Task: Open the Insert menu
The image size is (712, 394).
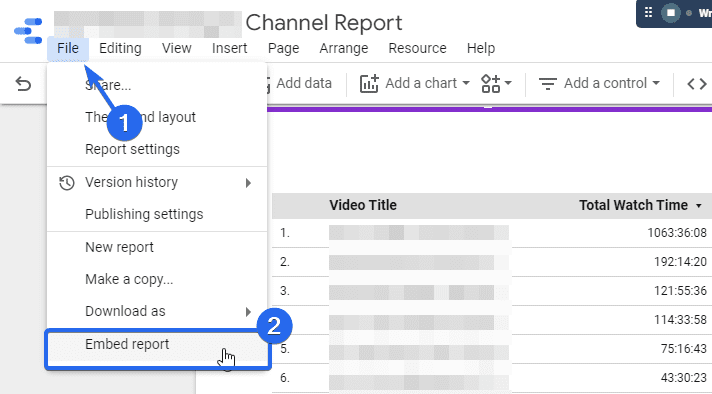Action: click(x=230, y=48)
